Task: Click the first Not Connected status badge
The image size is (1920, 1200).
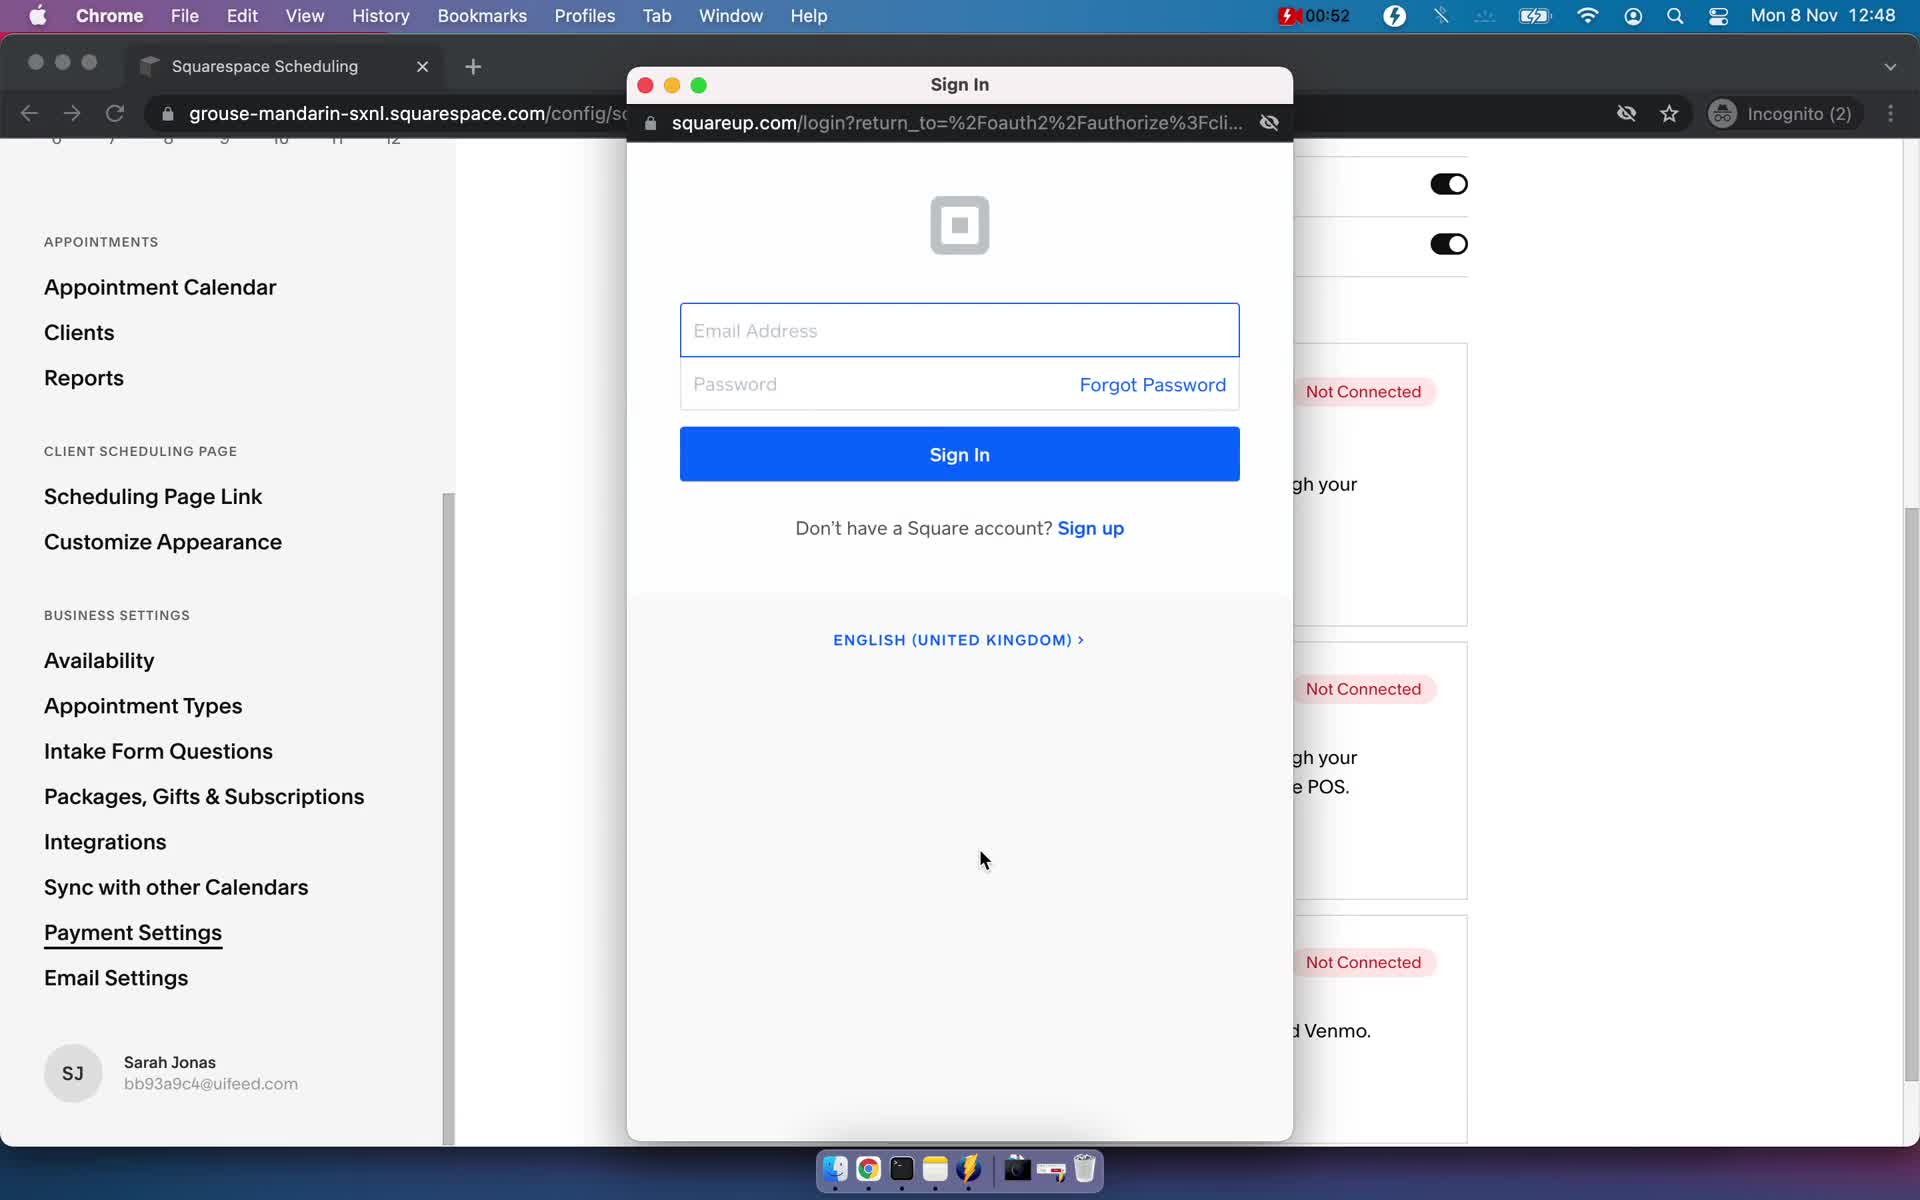Action: tap(1363, 392)
